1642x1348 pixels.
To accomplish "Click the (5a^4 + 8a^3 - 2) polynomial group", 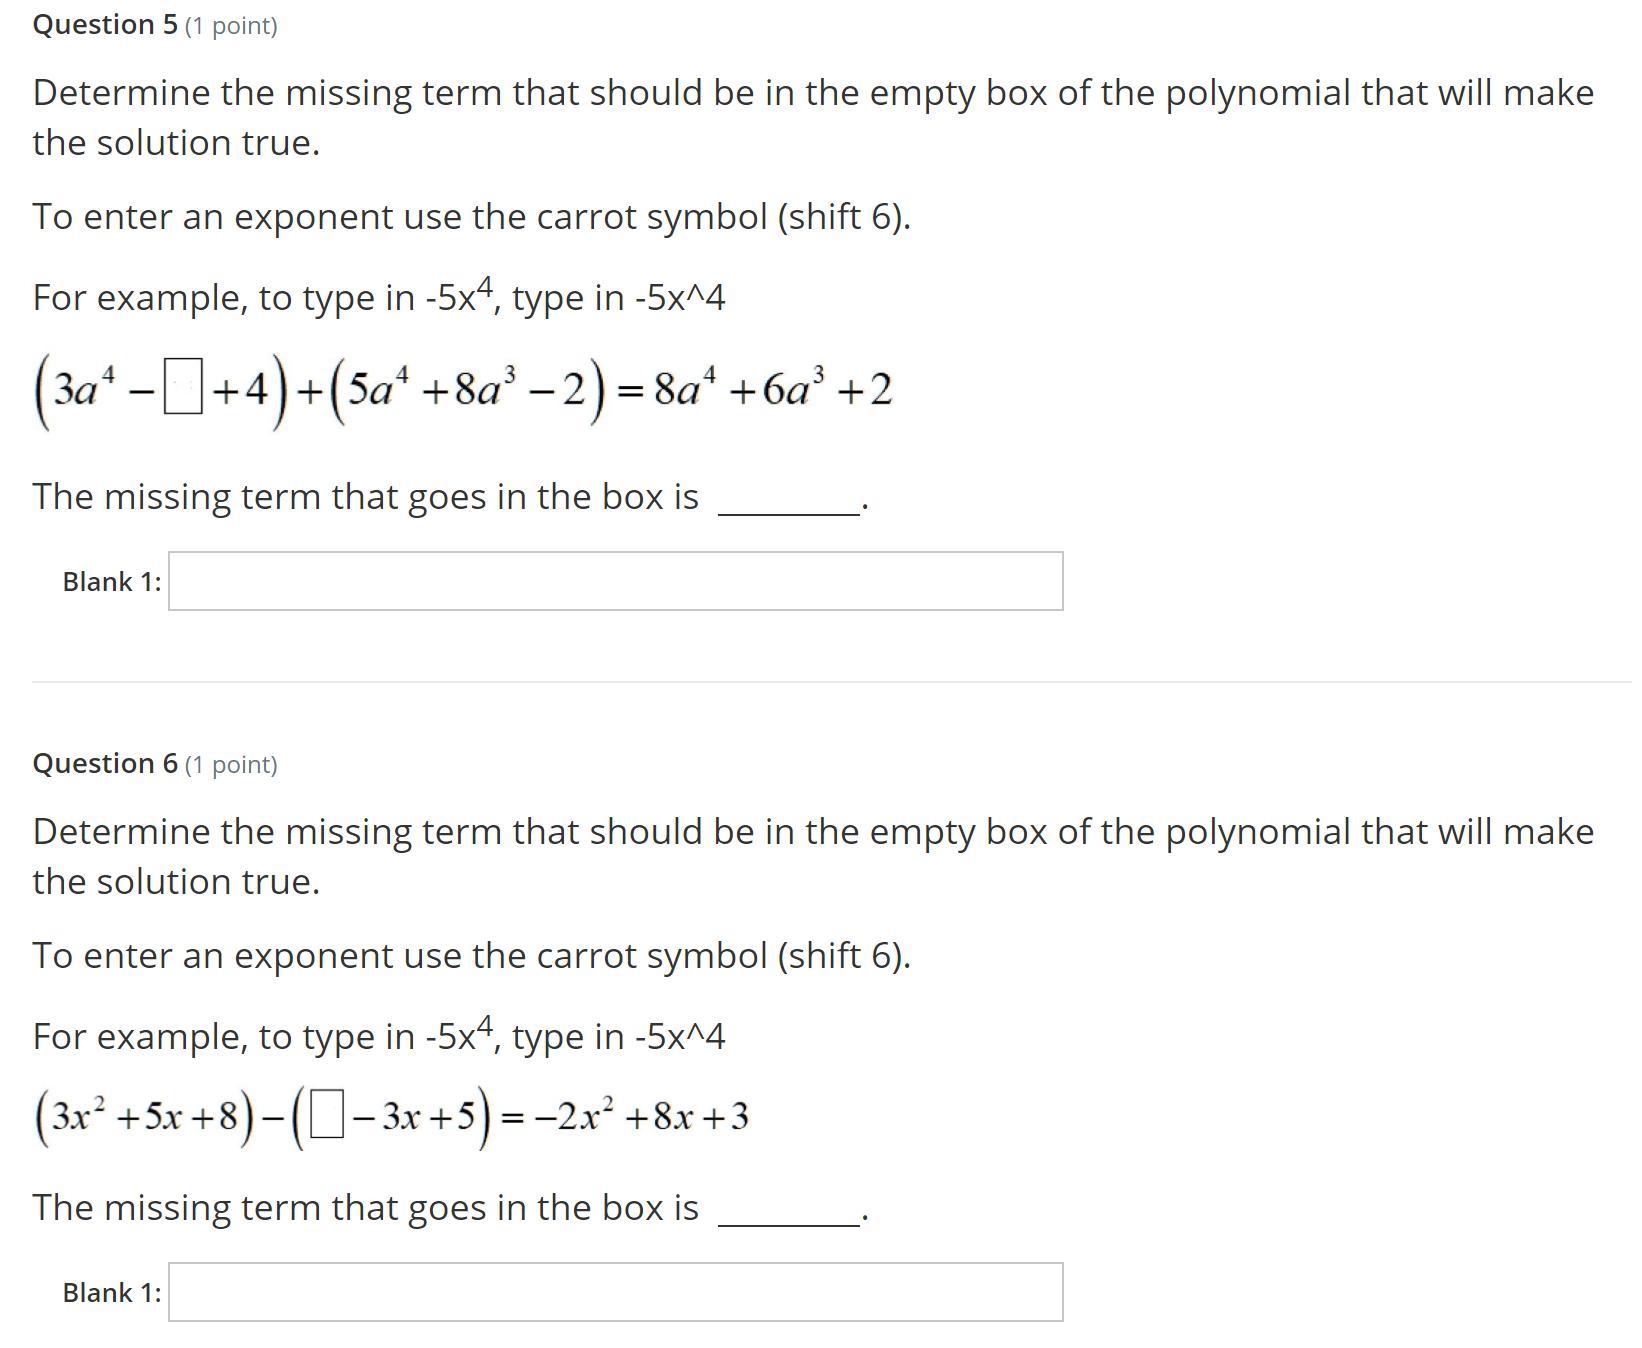I will 467,390.
